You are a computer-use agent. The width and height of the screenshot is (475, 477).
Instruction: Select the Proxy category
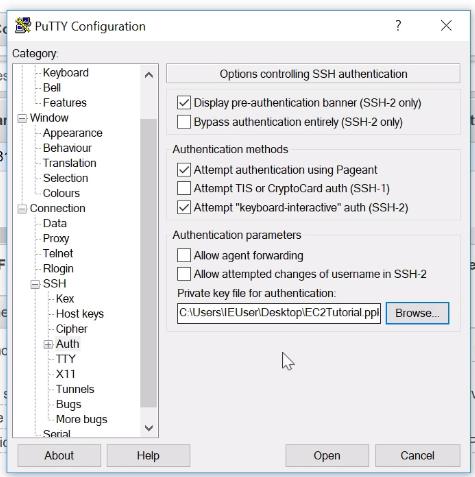coord(56,238)
